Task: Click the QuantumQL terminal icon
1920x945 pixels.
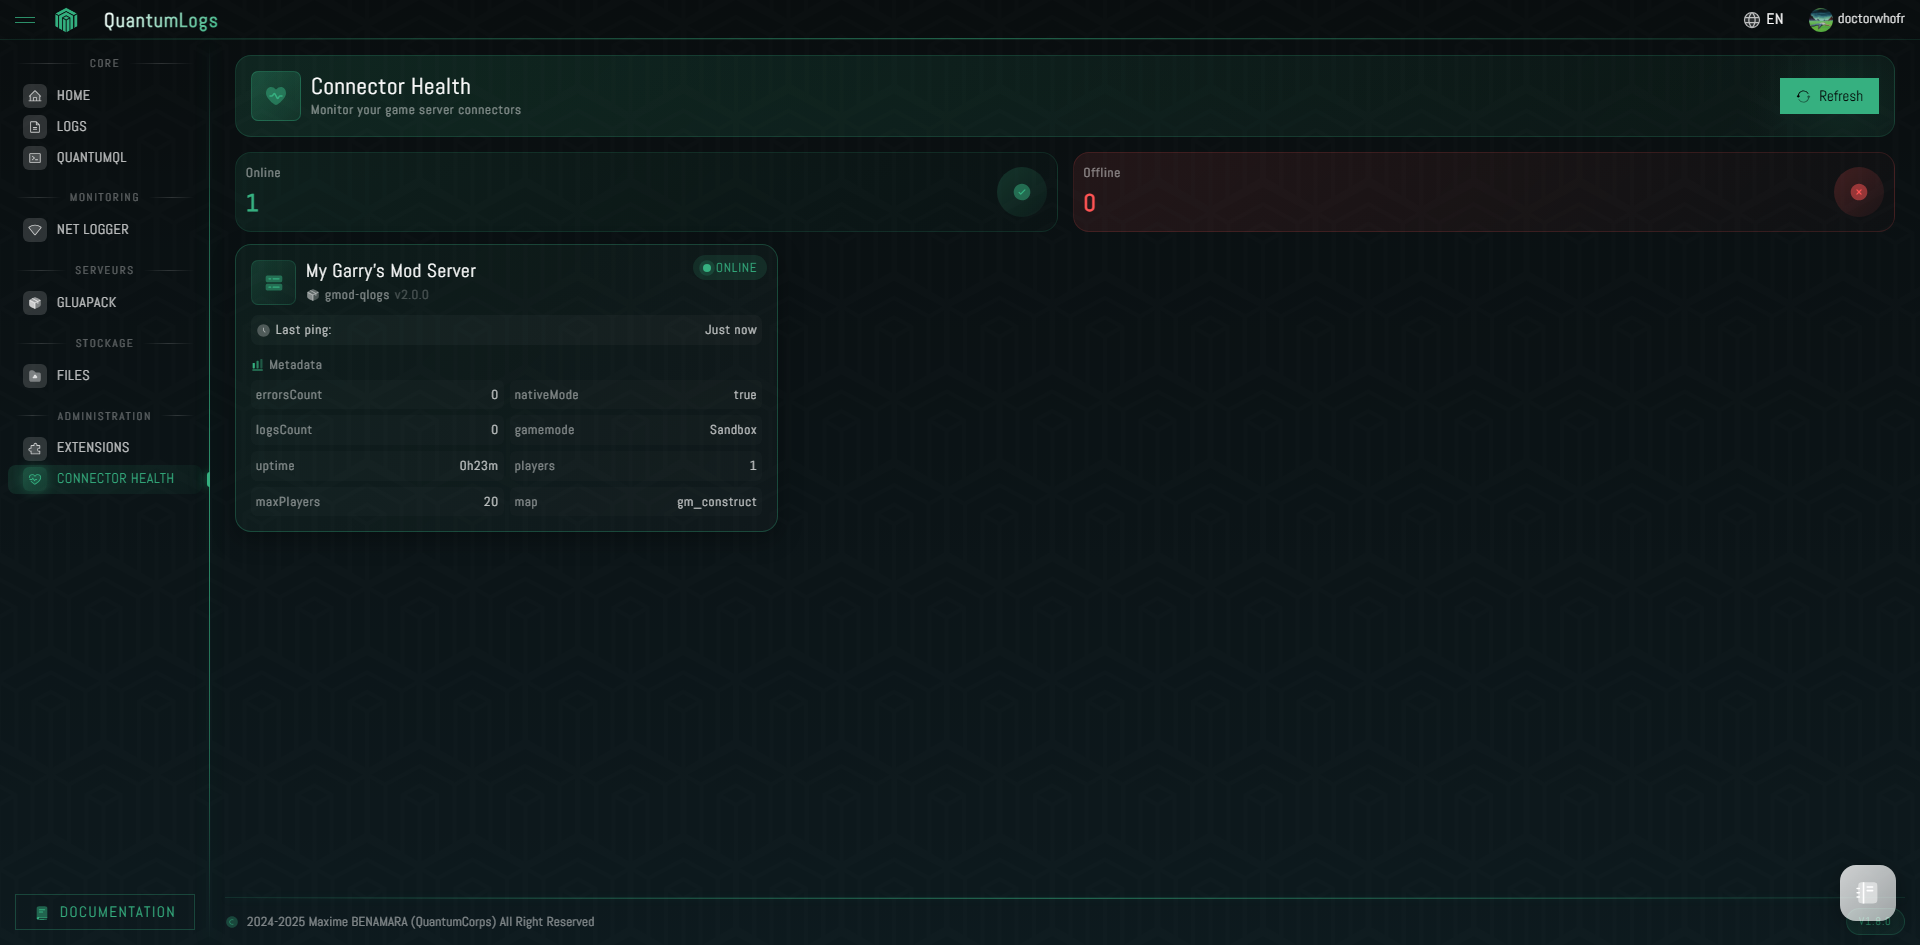Action: 35,158
